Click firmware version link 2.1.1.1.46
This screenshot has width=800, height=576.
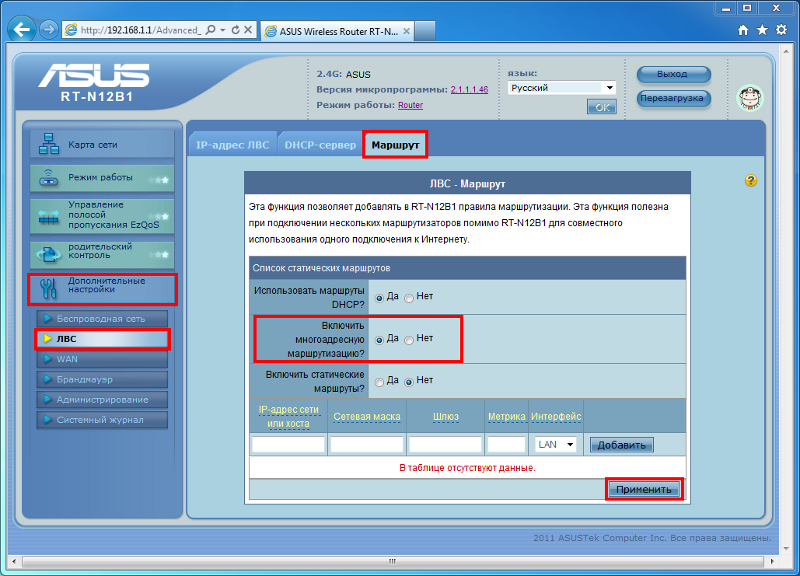coord(469,90)
